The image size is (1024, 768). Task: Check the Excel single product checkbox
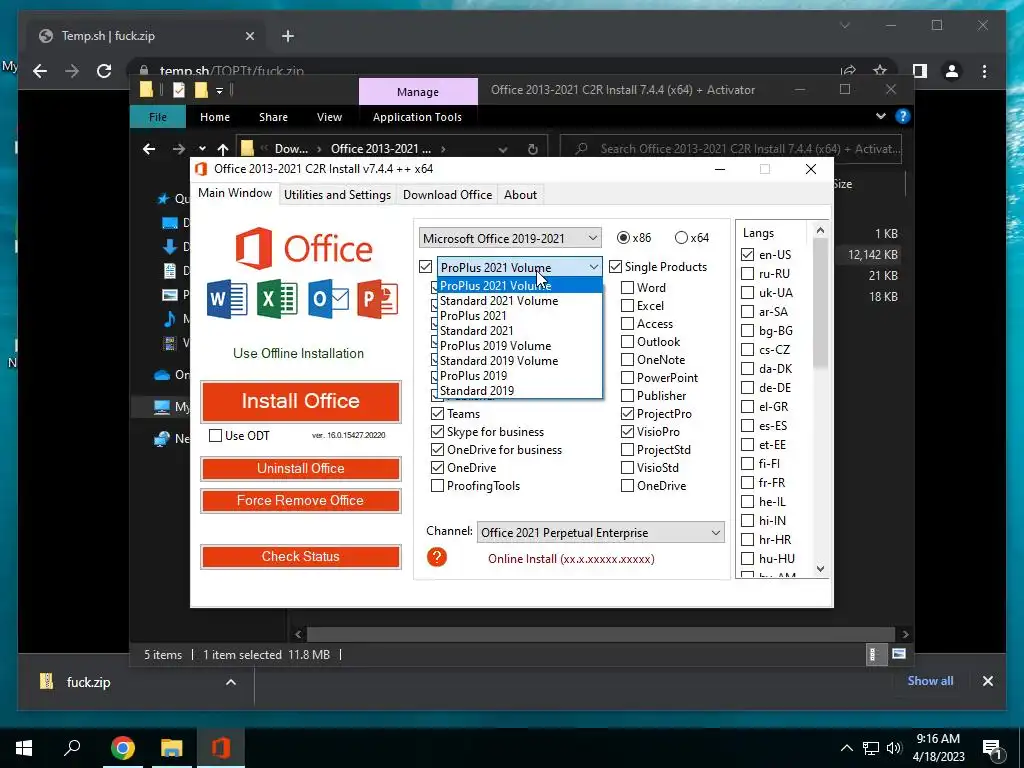point(627,306)
